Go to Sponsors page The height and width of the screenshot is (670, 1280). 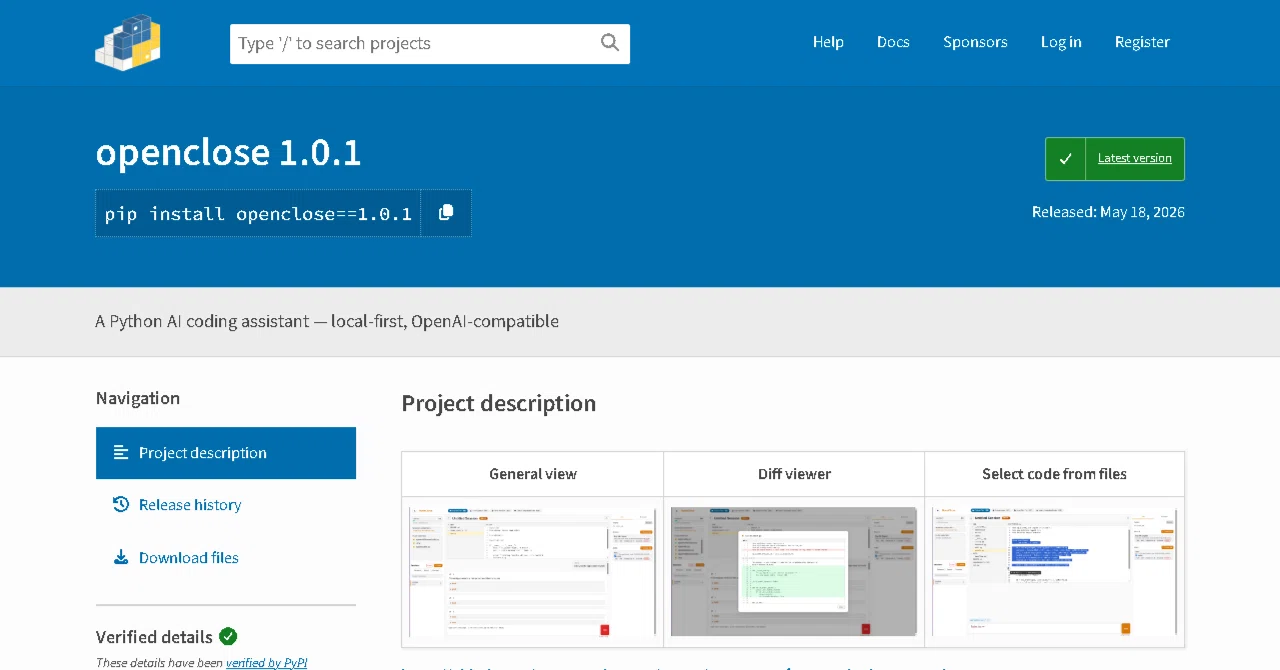coord(975,42)
